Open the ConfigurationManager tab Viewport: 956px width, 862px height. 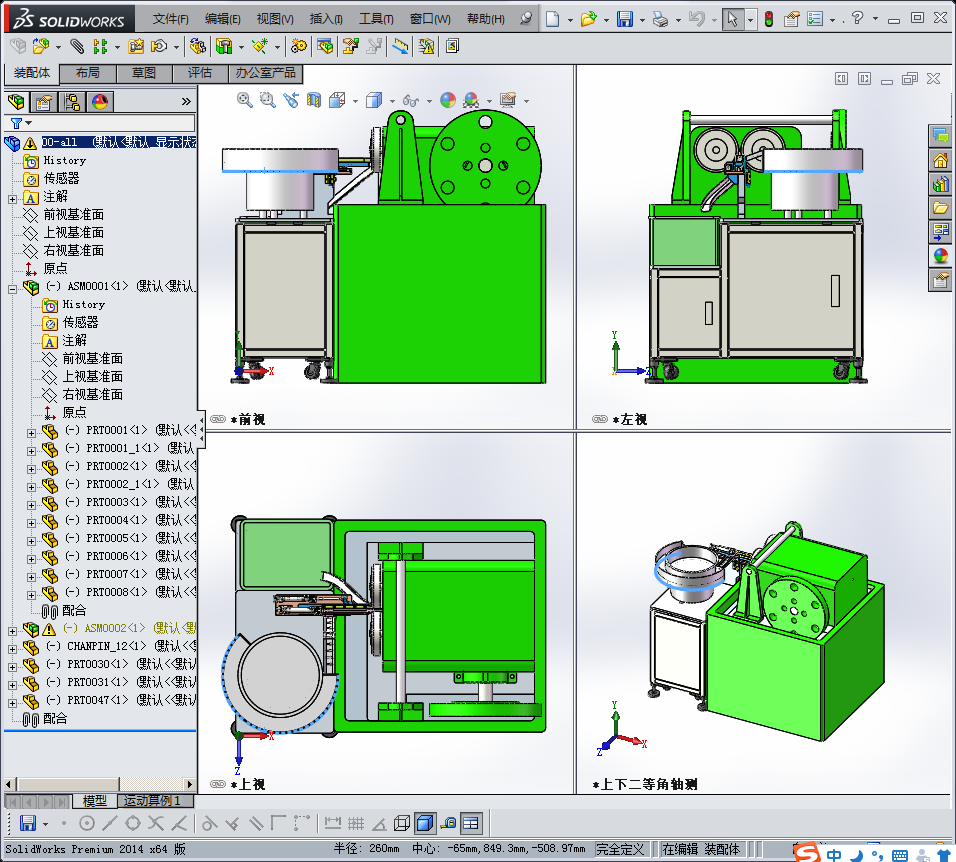point(71,102)
